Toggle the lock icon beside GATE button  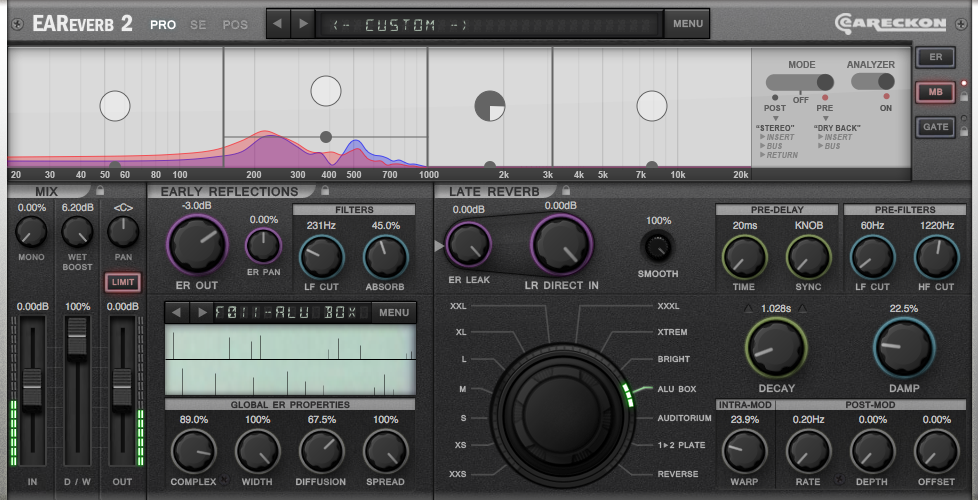pos(964,131)
